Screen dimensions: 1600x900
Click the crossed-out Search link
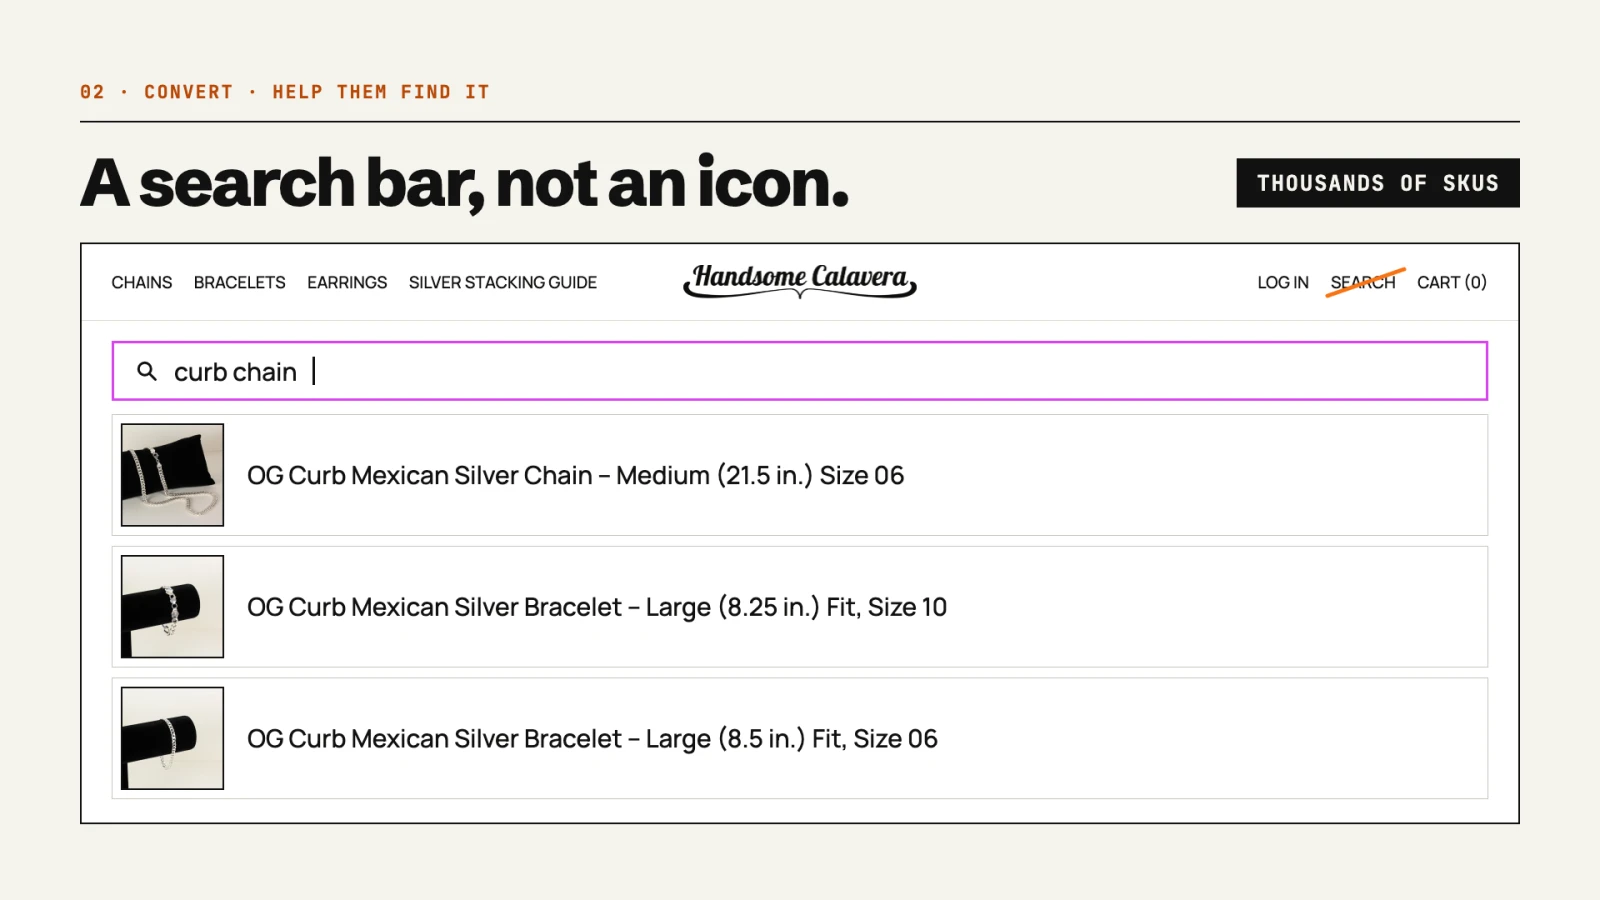click(1363, 283)
